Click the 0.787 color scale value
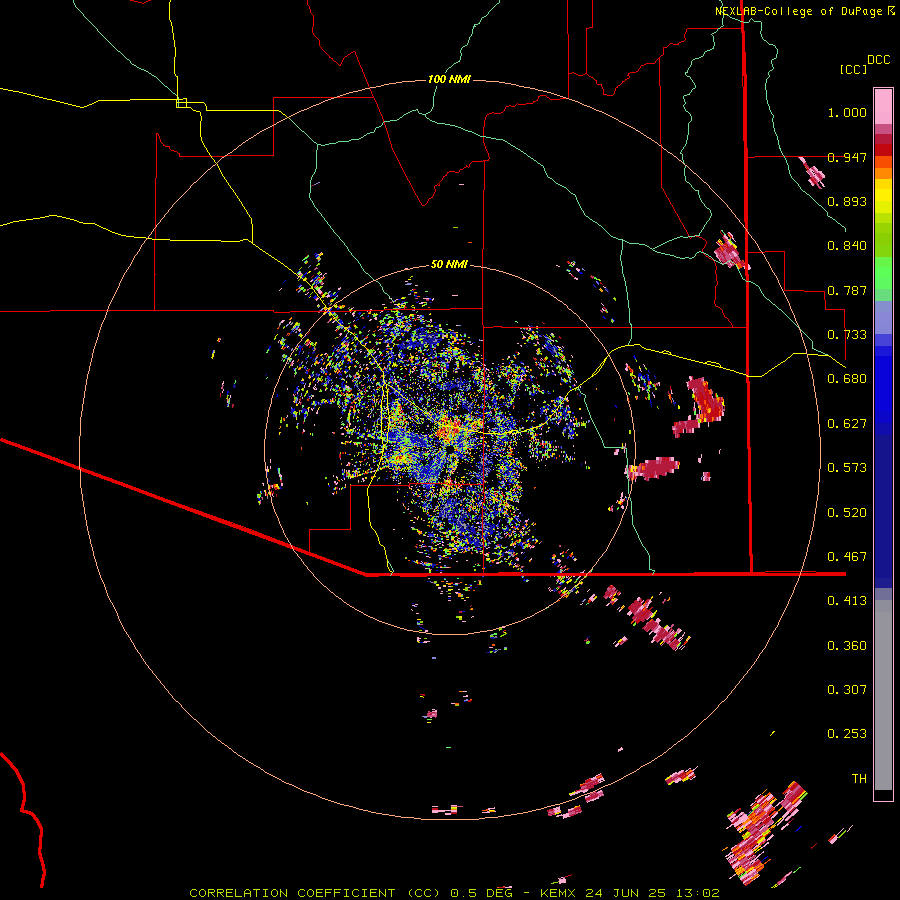900x900 pixels. [x=847, y=290]
